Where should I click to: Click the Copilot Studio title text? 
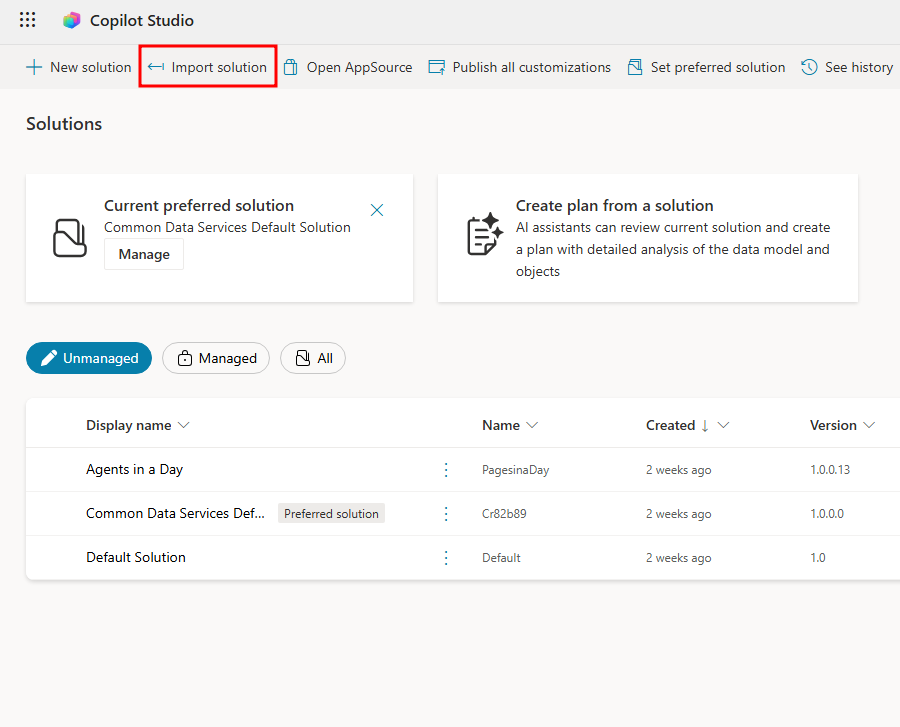click(142, 21)
